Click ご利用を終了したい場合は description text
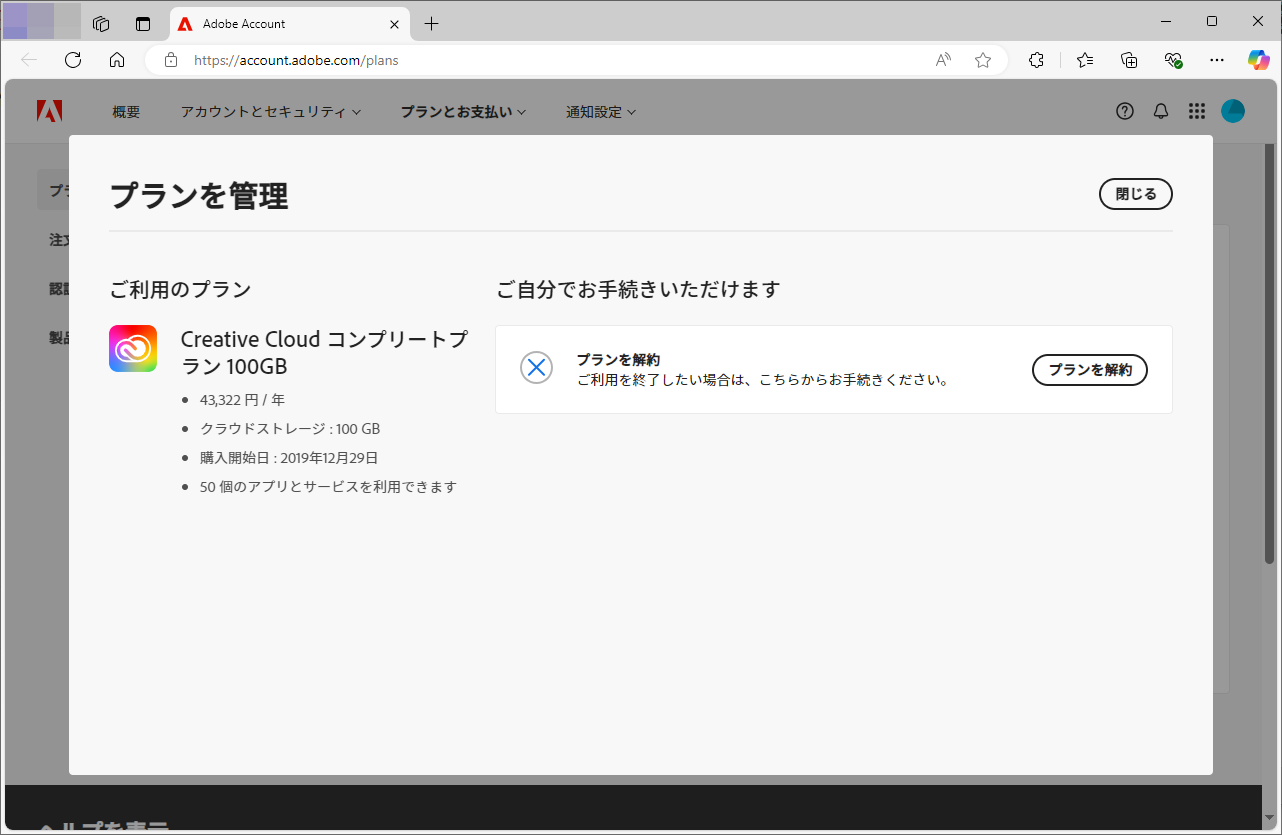 pyautogui.click(x=762, y=380)
